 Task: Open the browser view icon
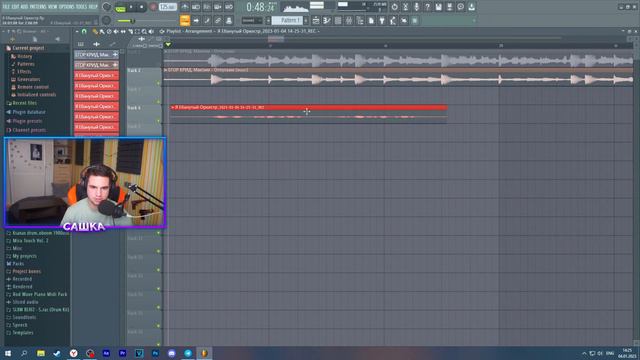coord(360,20)
